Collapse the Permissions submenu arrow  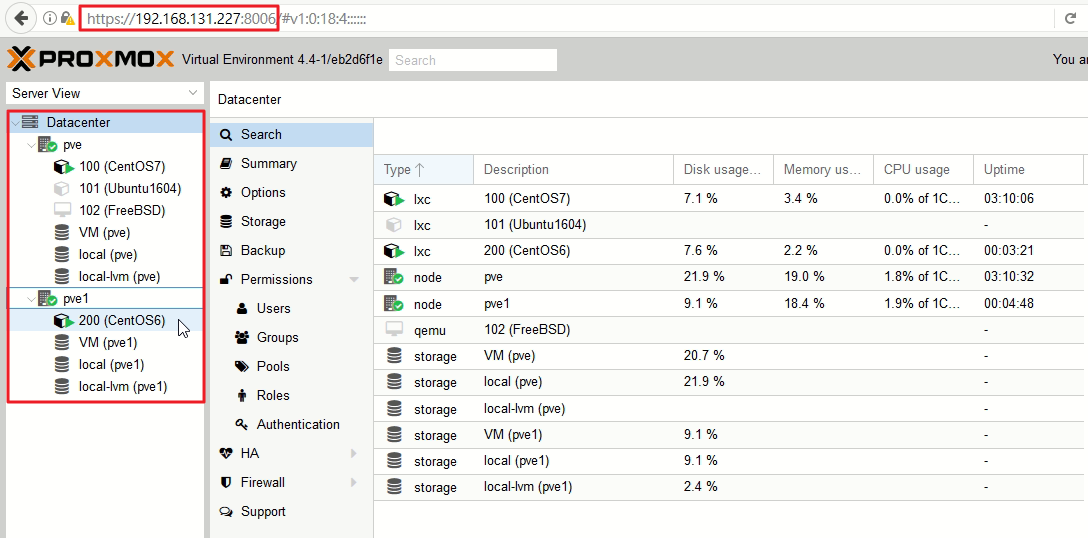pyautogui.click(x=354, y=280)
